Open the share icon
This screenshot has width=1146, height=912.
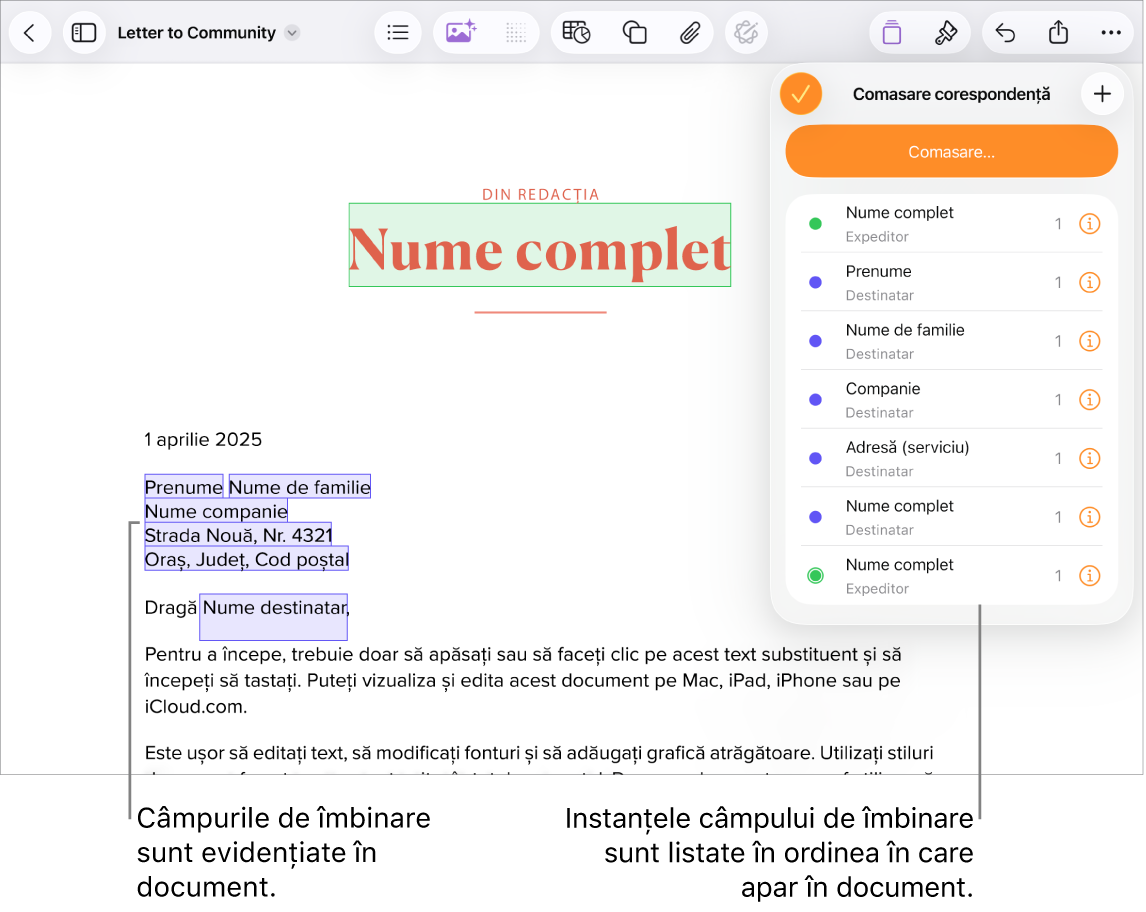(x=1058, y=33)
